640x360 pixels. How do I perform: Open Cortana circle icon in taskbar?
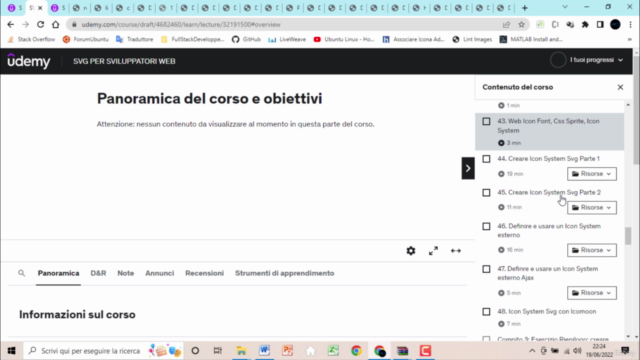[x=195, y=351]
